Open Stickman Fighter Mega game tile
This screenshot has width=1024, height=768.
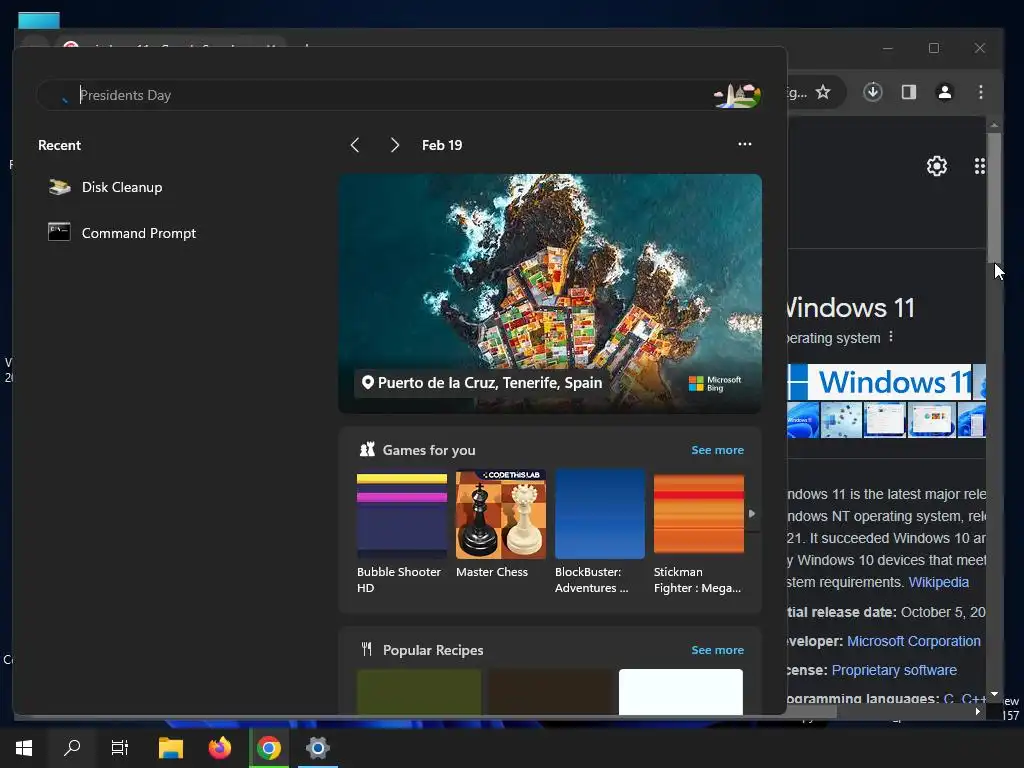pos(699,531)
